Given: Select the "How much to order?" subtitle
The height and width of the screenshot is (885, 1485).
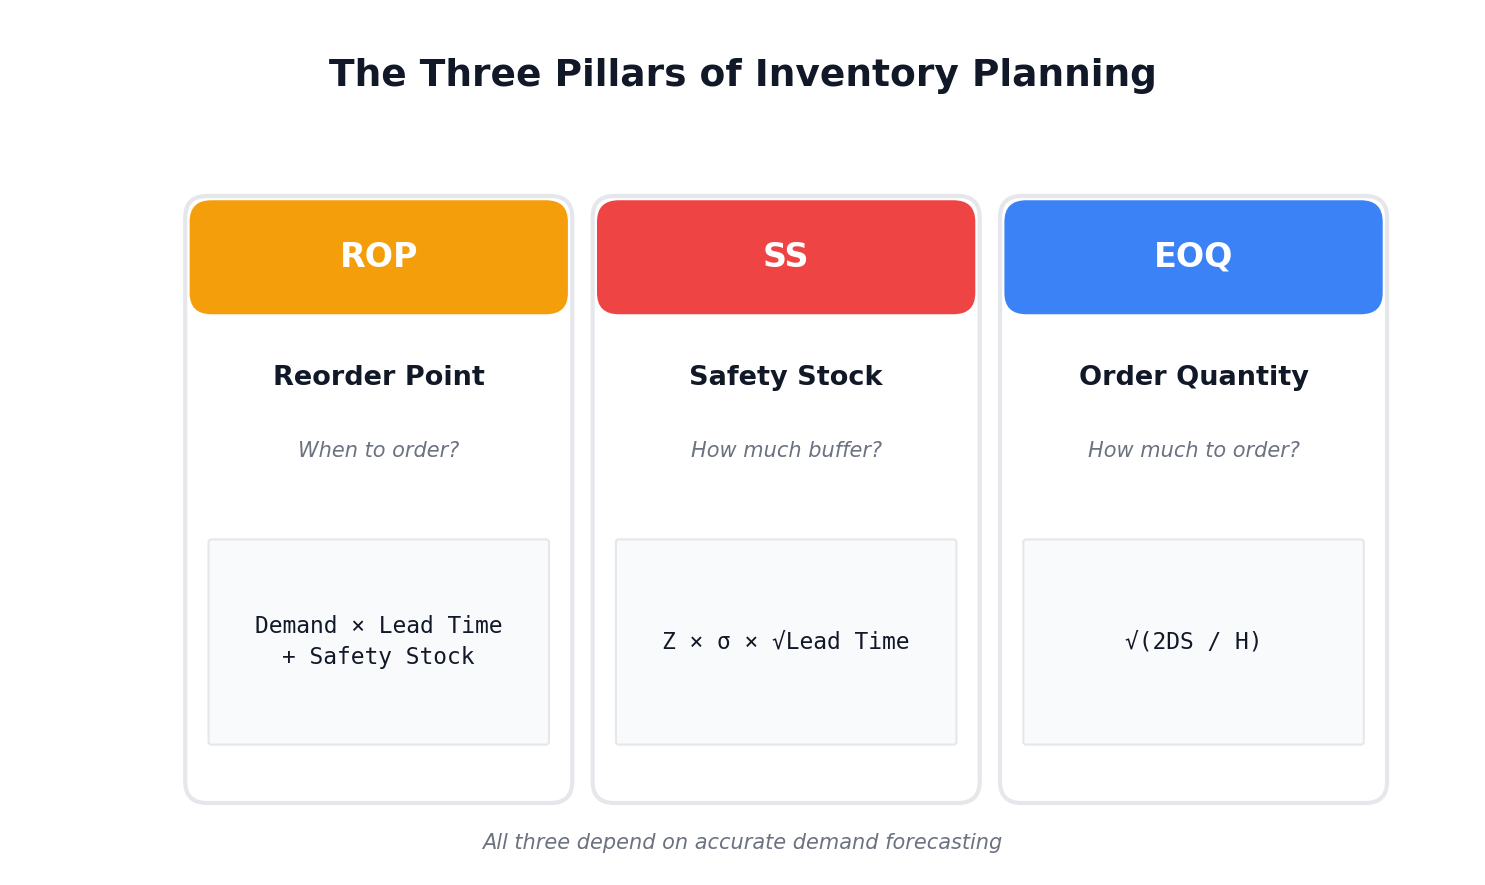Looking at the screenshot, I should (x=1193, y=451).
